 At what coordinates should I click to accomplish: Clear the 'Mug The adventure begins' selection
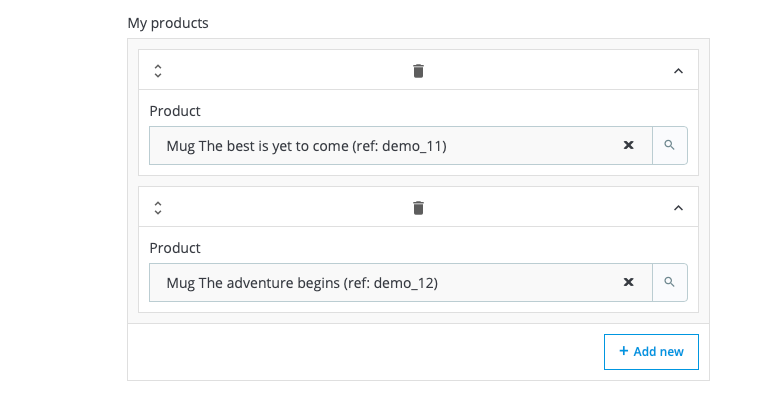pos(629,282)
